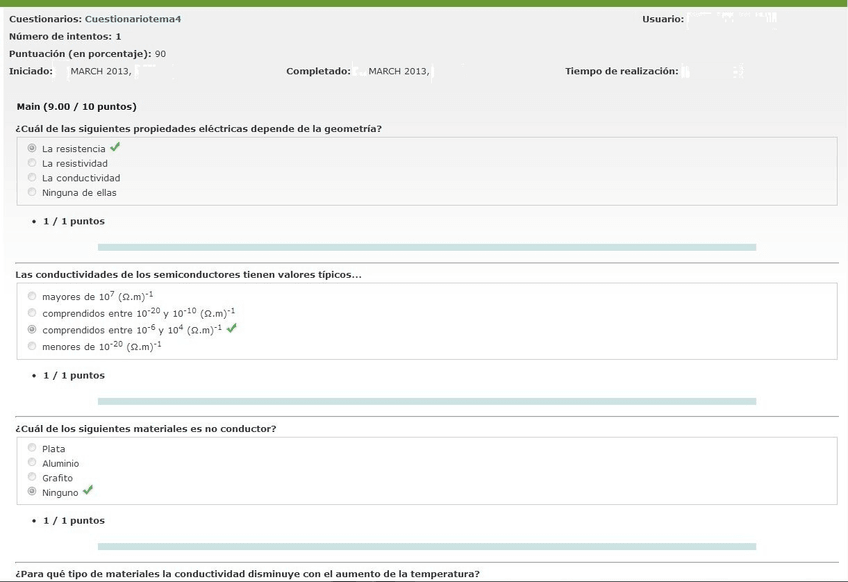Click the 'Main (9.00 / 10 puntos)' heading
Viewport: 848px width, 582px height.
(77, 106)
